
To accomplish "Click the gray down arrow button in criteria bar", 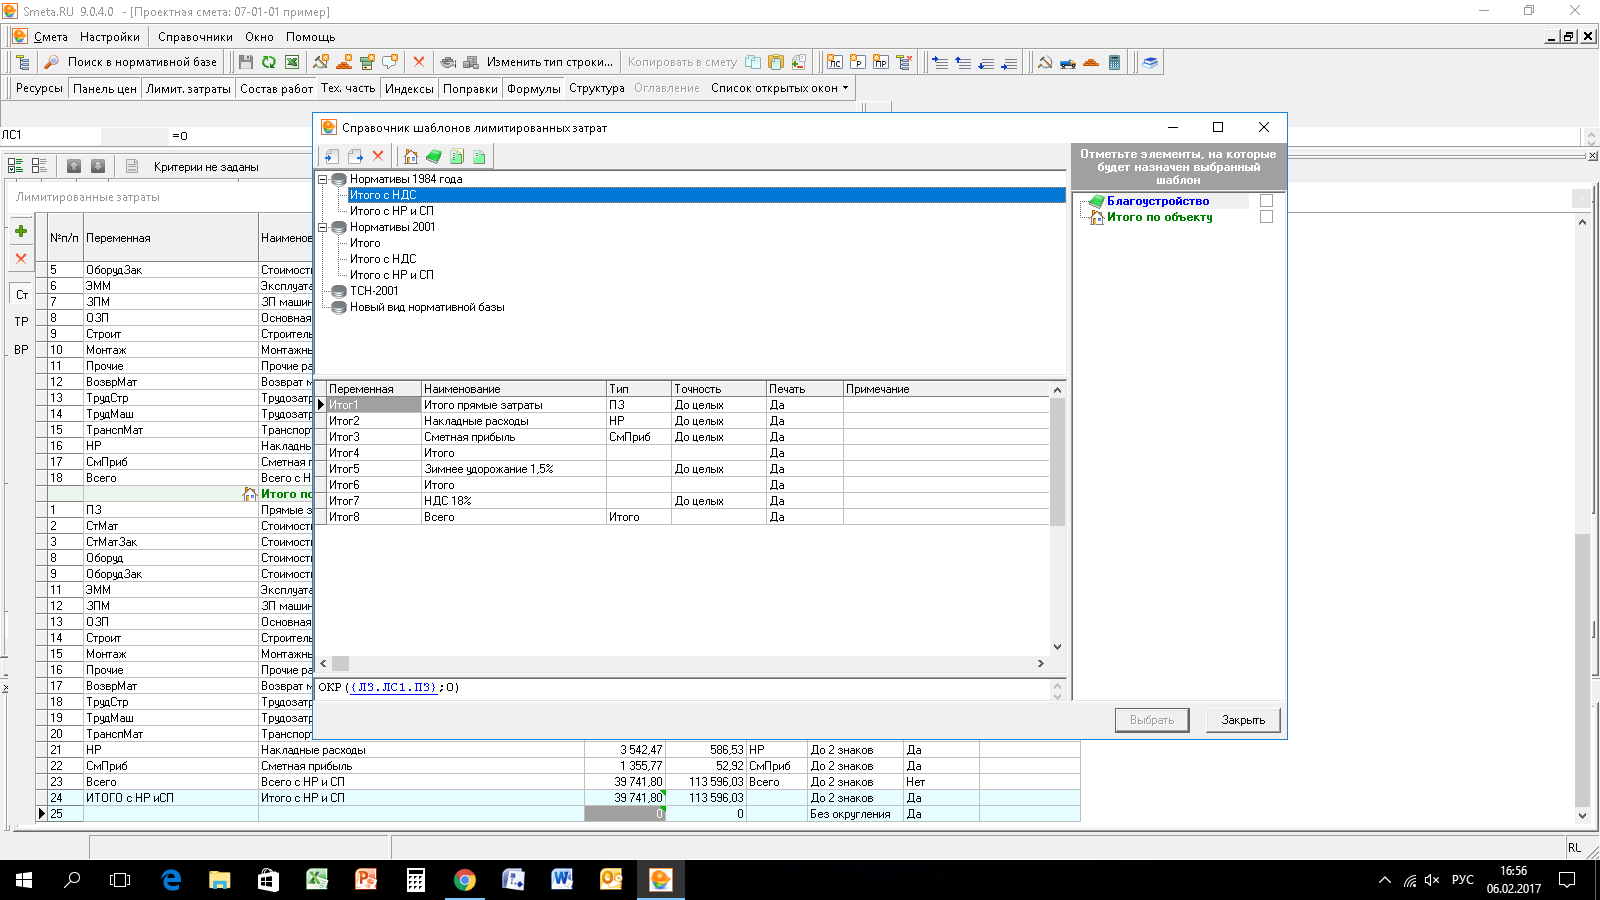I will (x=98, y=166).
